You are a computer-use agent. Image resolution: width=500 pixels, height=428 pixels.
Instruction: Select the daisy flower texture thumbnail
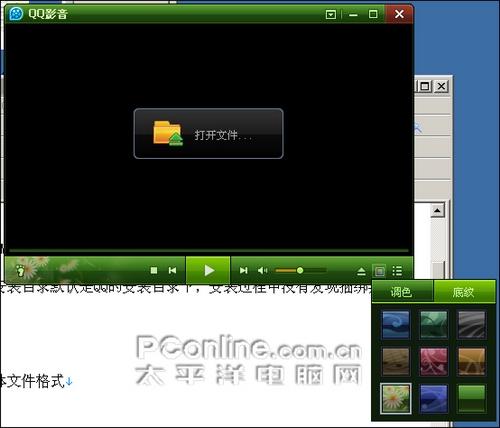point(396,399)
